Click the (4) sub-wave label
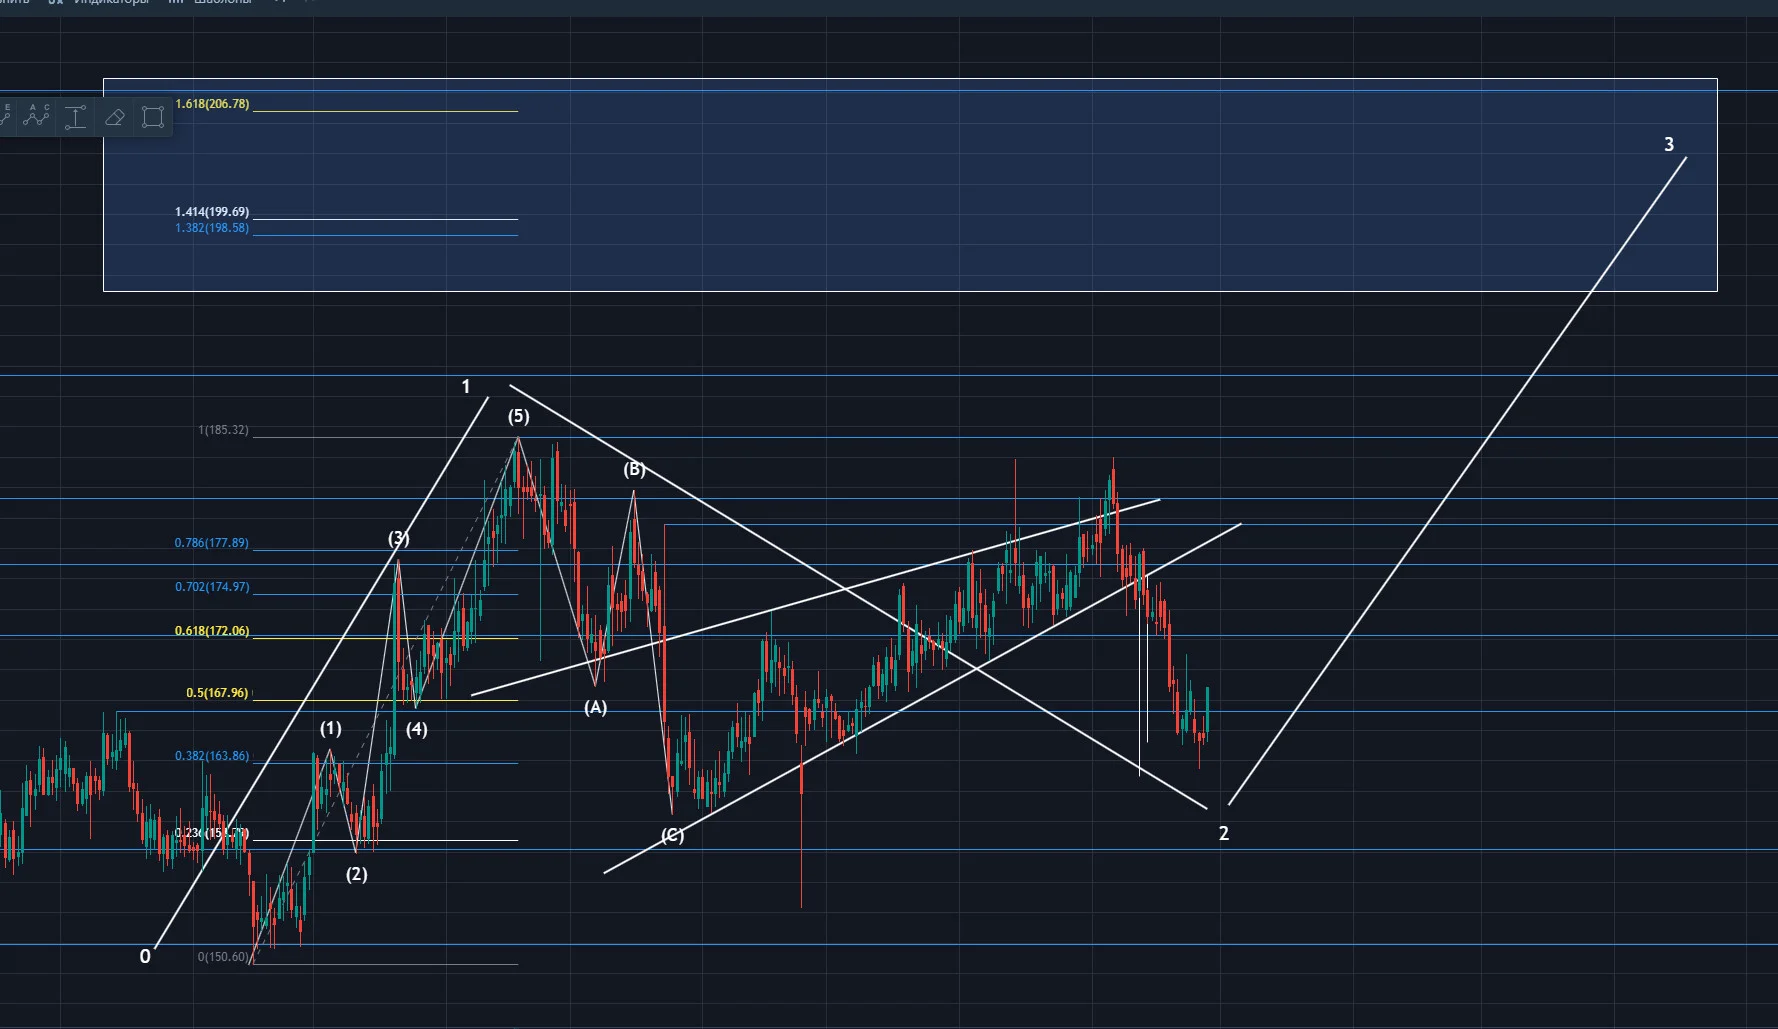Viewport: 1778px width, 1029px height. (x=416, y=729)
